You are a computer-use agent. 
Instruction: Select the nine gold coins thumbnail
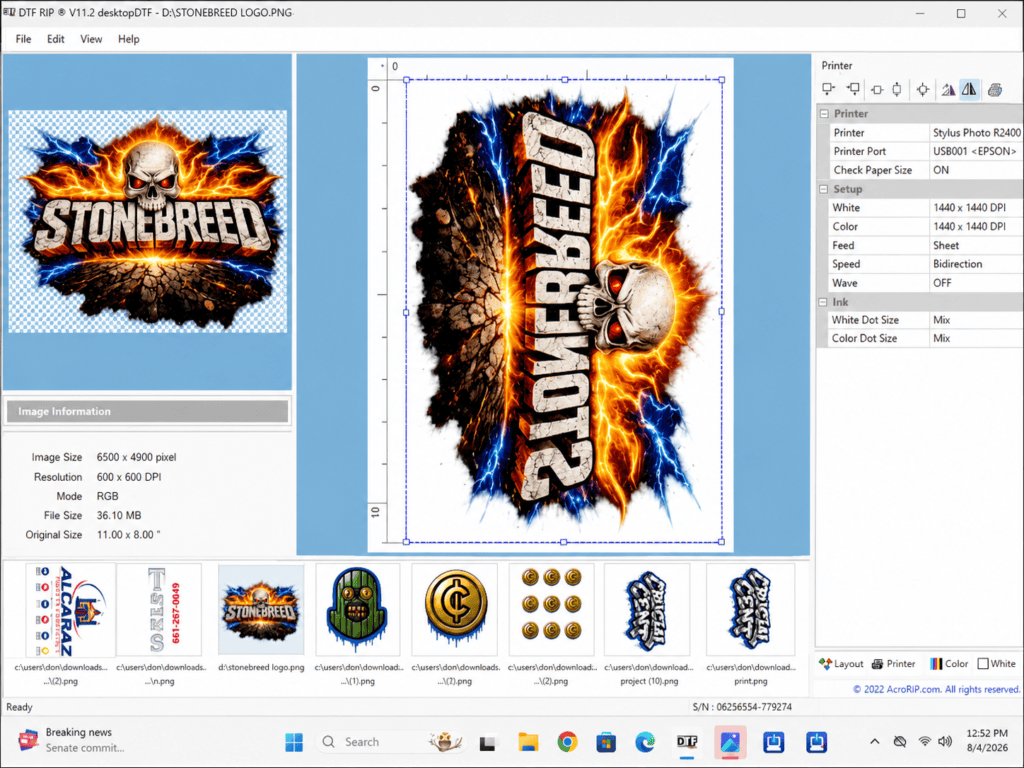click(551, 610)
